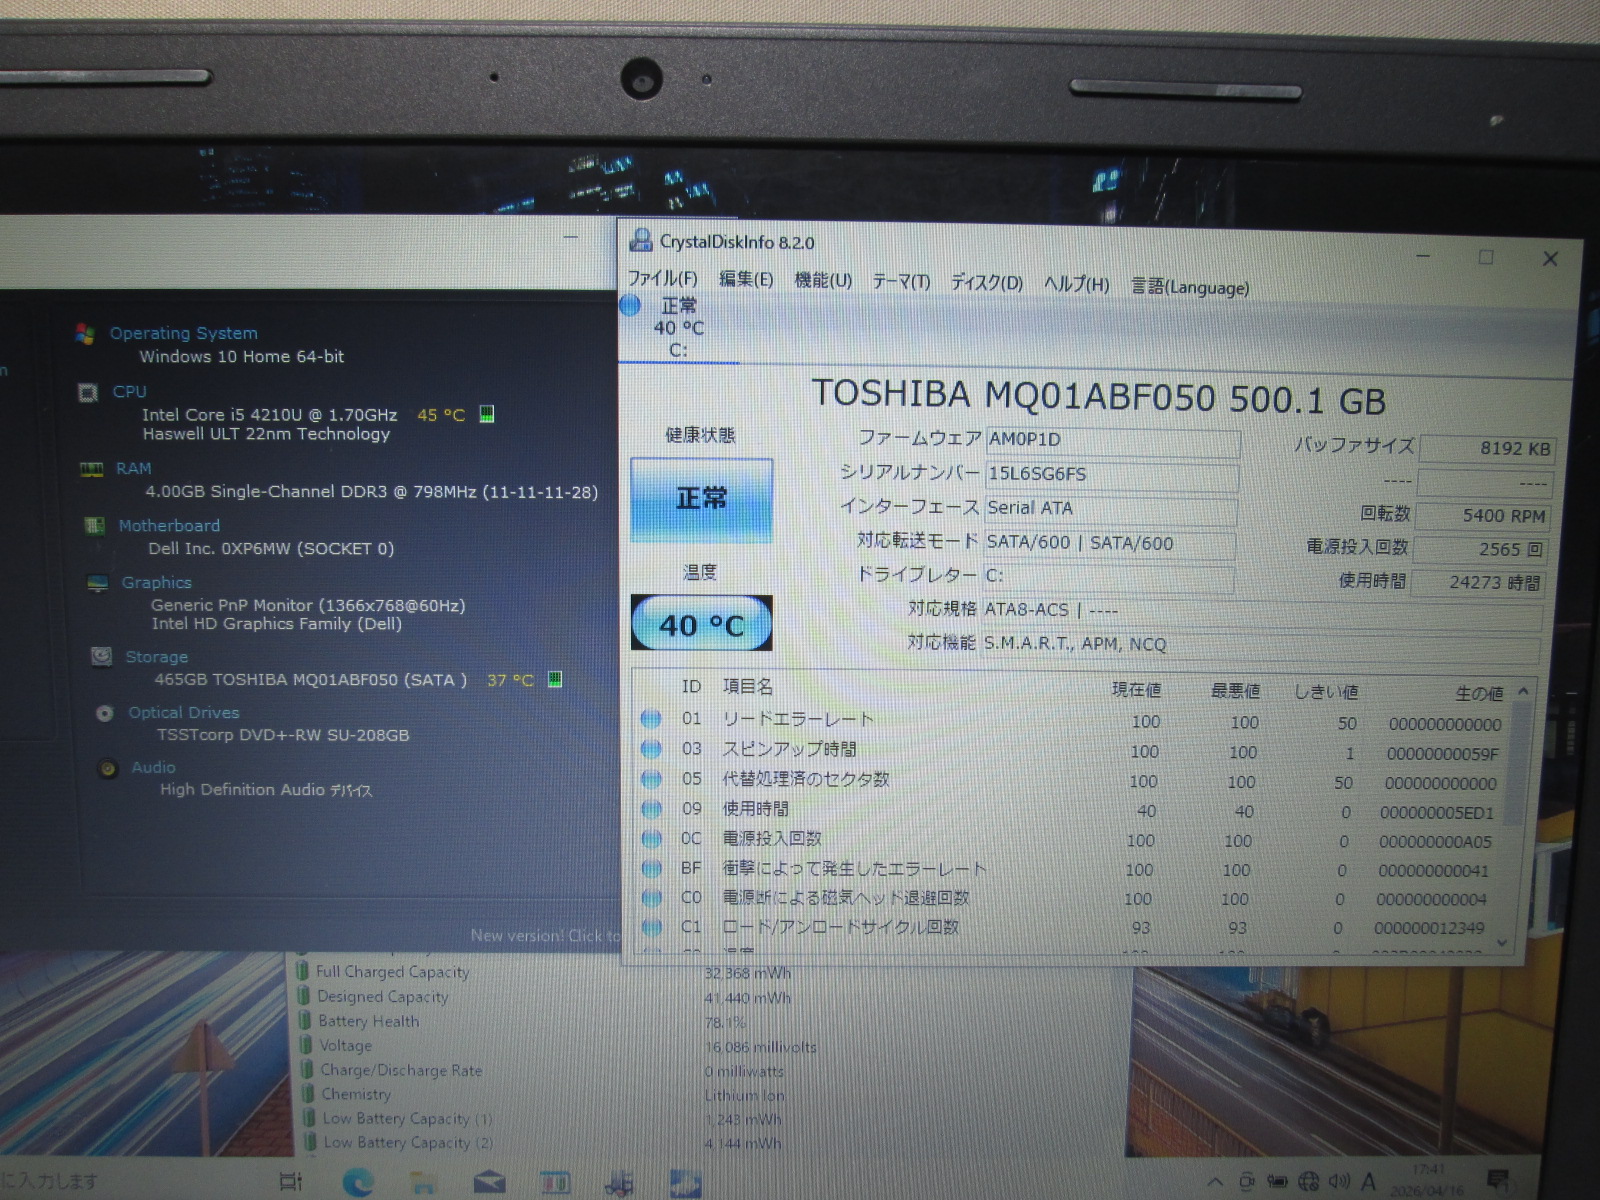Viewport: 1600px width, 1200px height.
Task: Click the network globe tray icon
Action: (1308, 1182)
